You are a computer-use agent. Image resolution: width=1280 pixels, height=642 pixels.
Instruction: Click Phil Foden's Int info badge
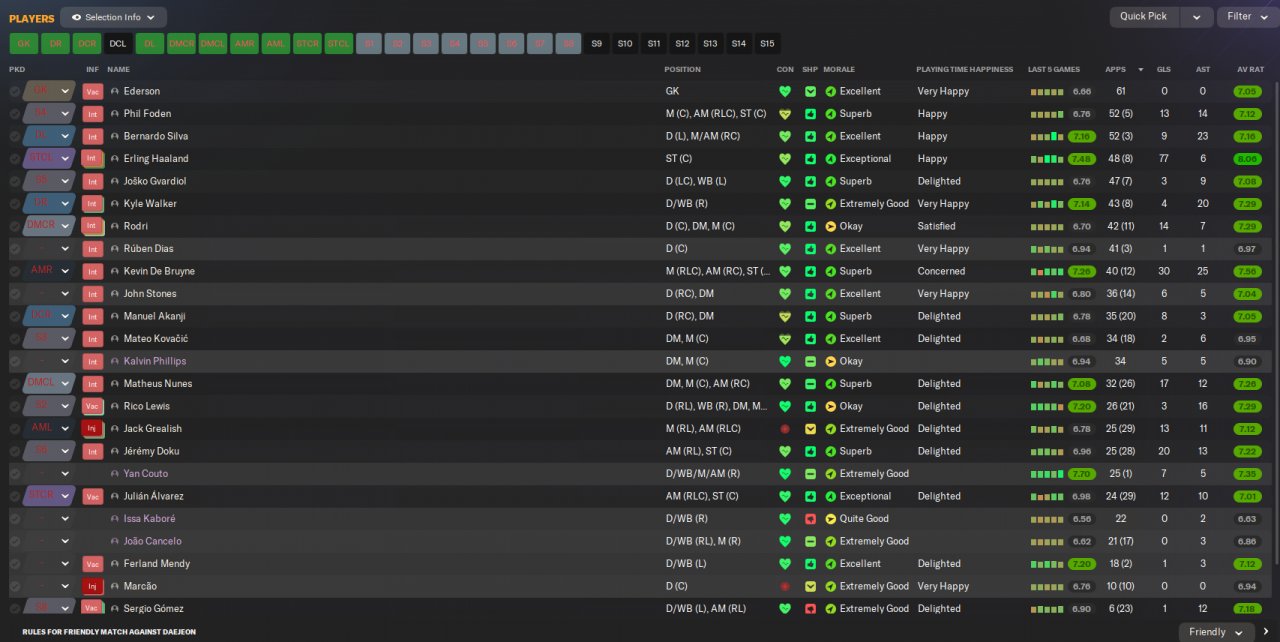pyautogui.click(x=93, y=114)
